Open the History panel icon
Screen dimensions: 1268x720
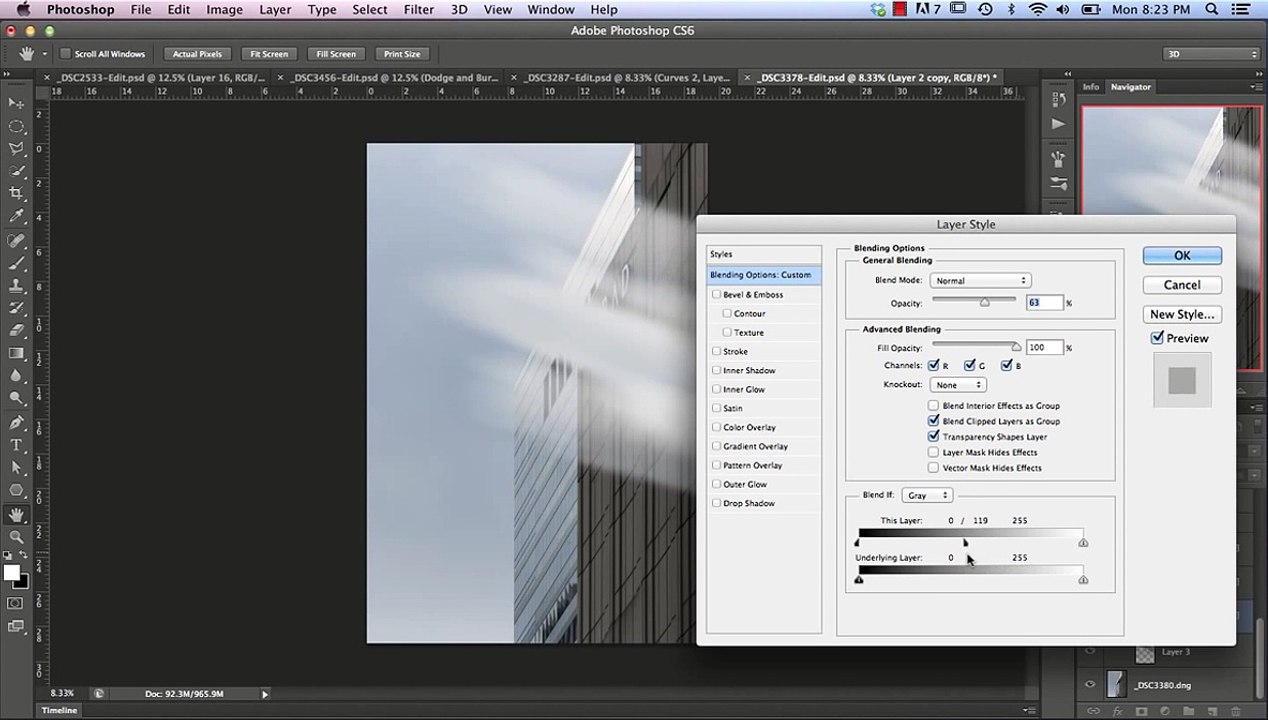[1059, 99]
